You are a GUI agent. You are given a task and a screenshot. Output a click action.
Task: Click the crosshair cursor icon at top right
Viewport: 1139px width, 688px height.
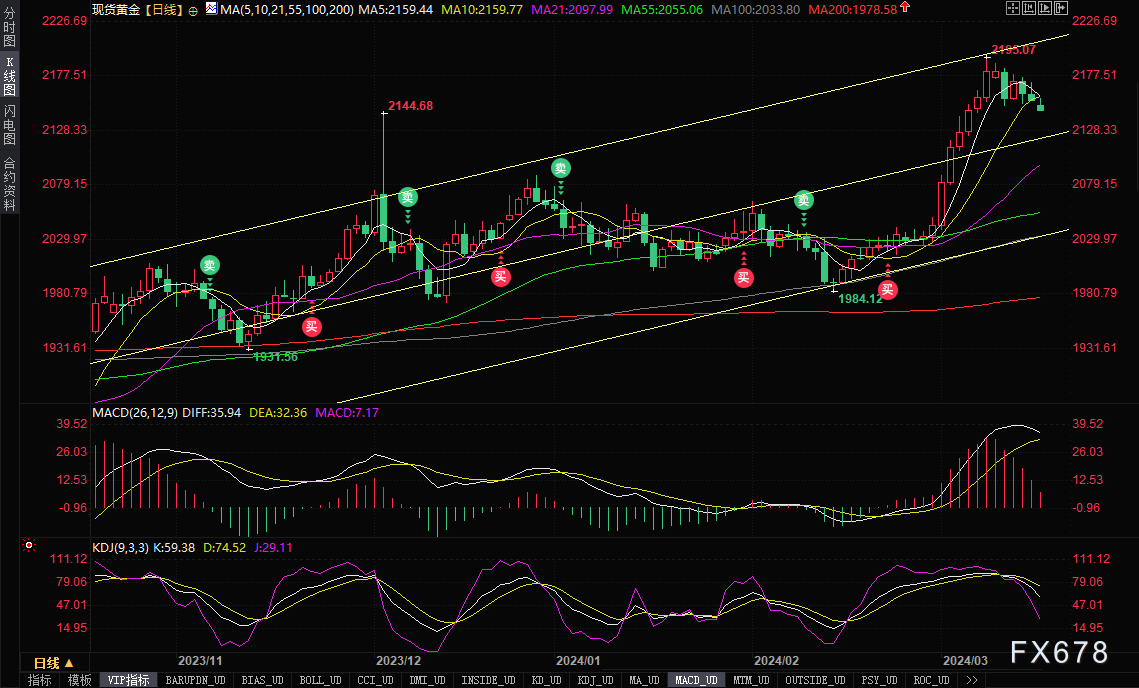(1013, 8)
